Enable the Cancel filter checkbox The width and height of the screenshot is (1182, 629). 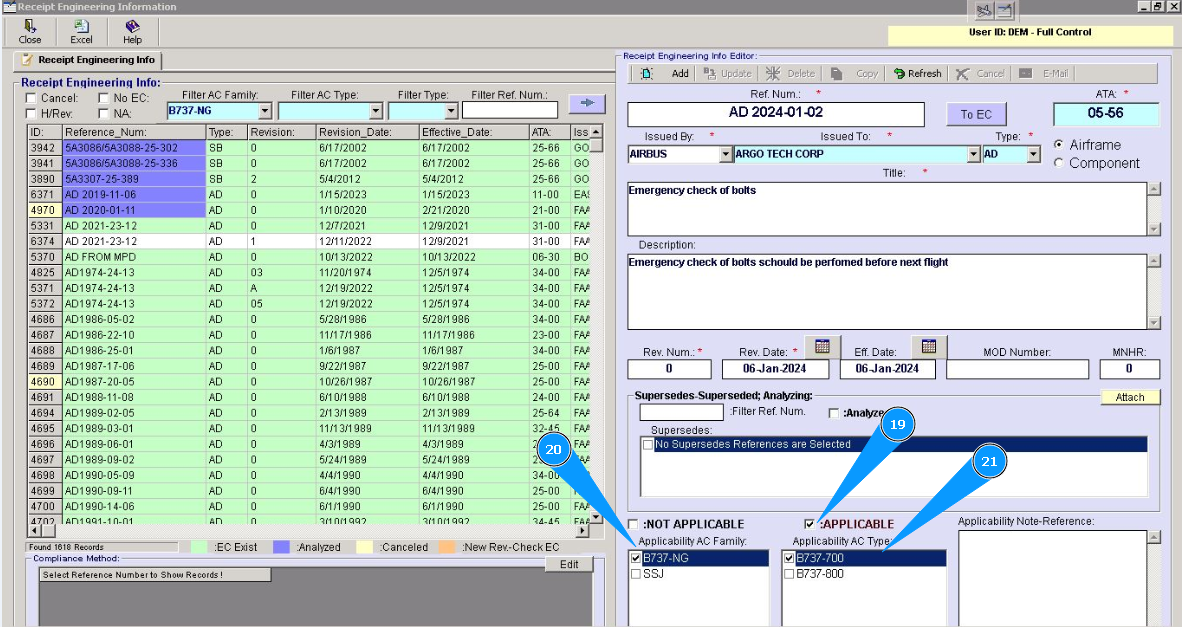point(31,98)
